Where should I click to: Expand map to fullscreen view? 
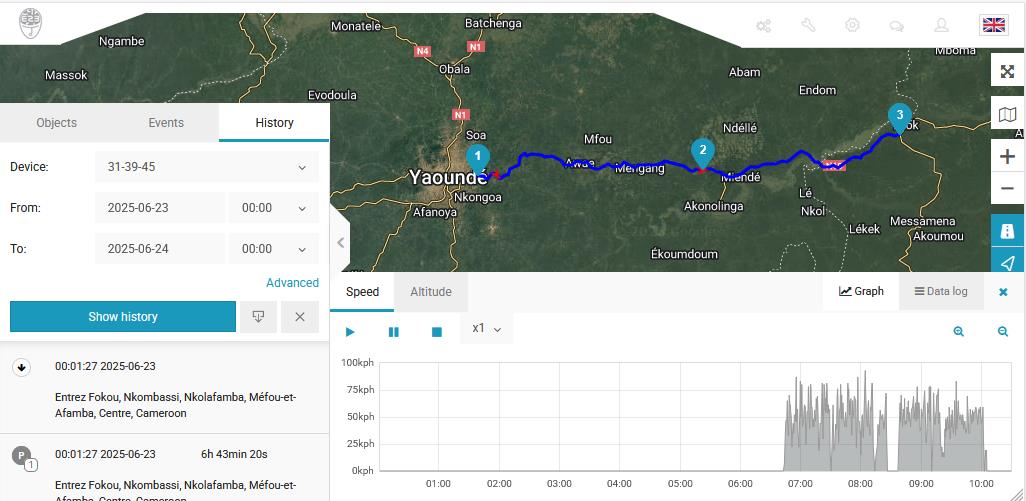1007,71
